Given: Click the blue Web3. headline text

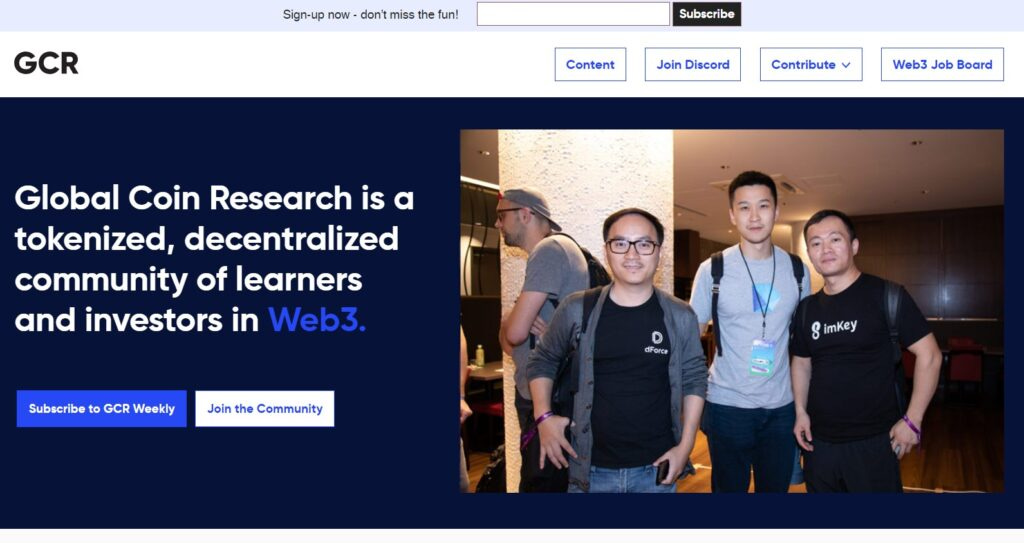Looking at the screenshot, I should pyautogui.click(x=317, y=320).
